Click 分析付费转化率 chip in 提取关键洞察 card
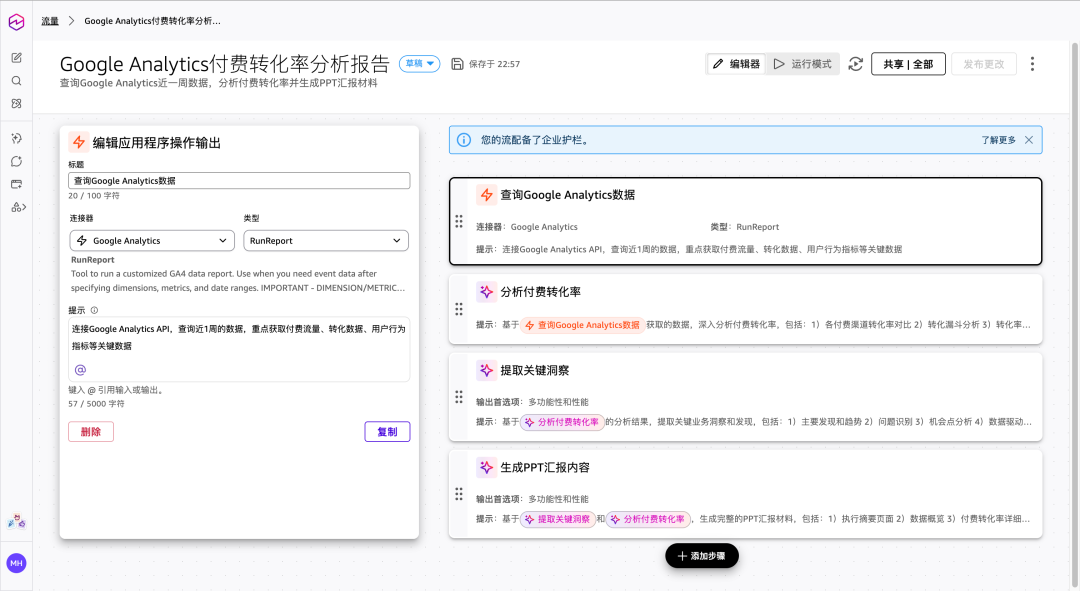This screenshot has width=1080, height=591. tap(562, 422)
